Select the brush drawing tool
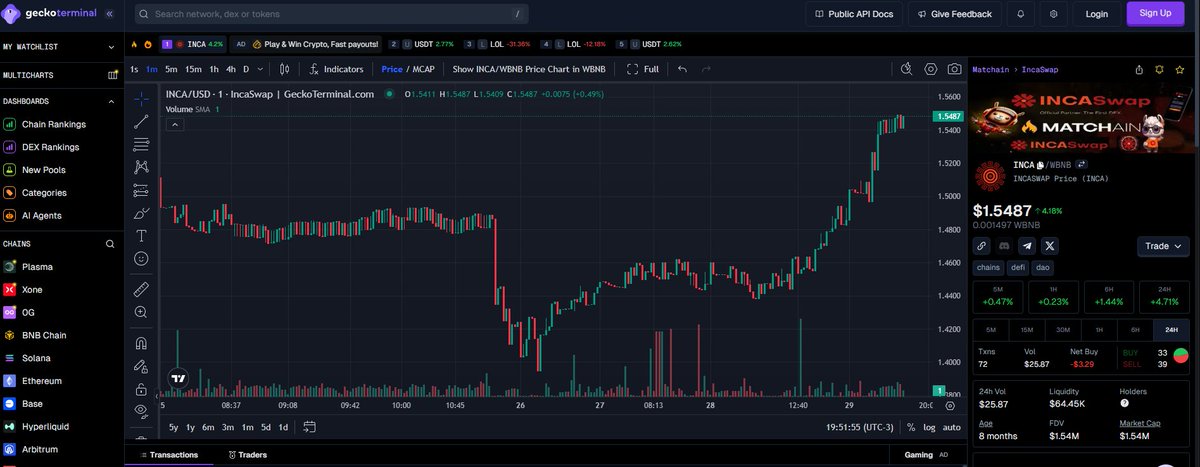The image size is (1200, 467). click(141, 213)
